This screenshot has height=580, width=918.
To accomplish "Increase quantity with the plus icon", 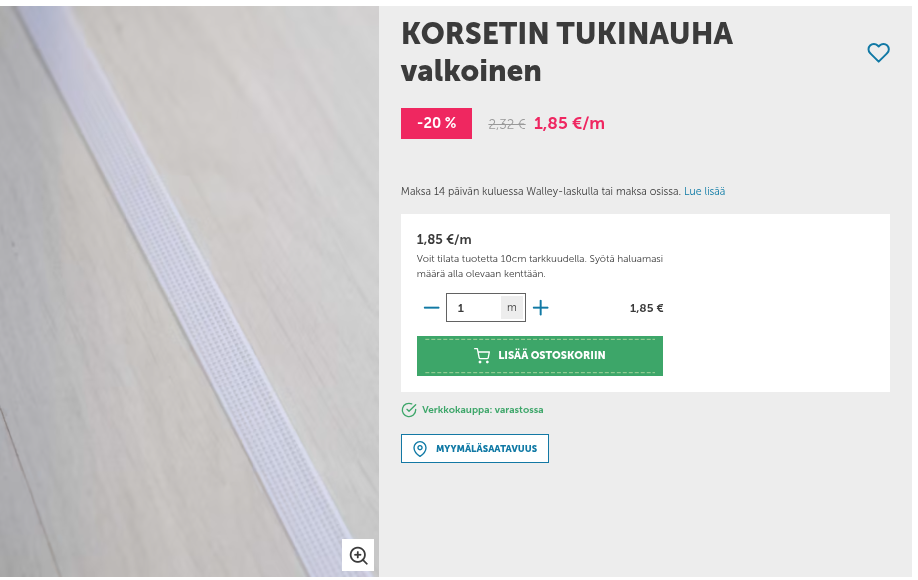I will tap(541, 308).
